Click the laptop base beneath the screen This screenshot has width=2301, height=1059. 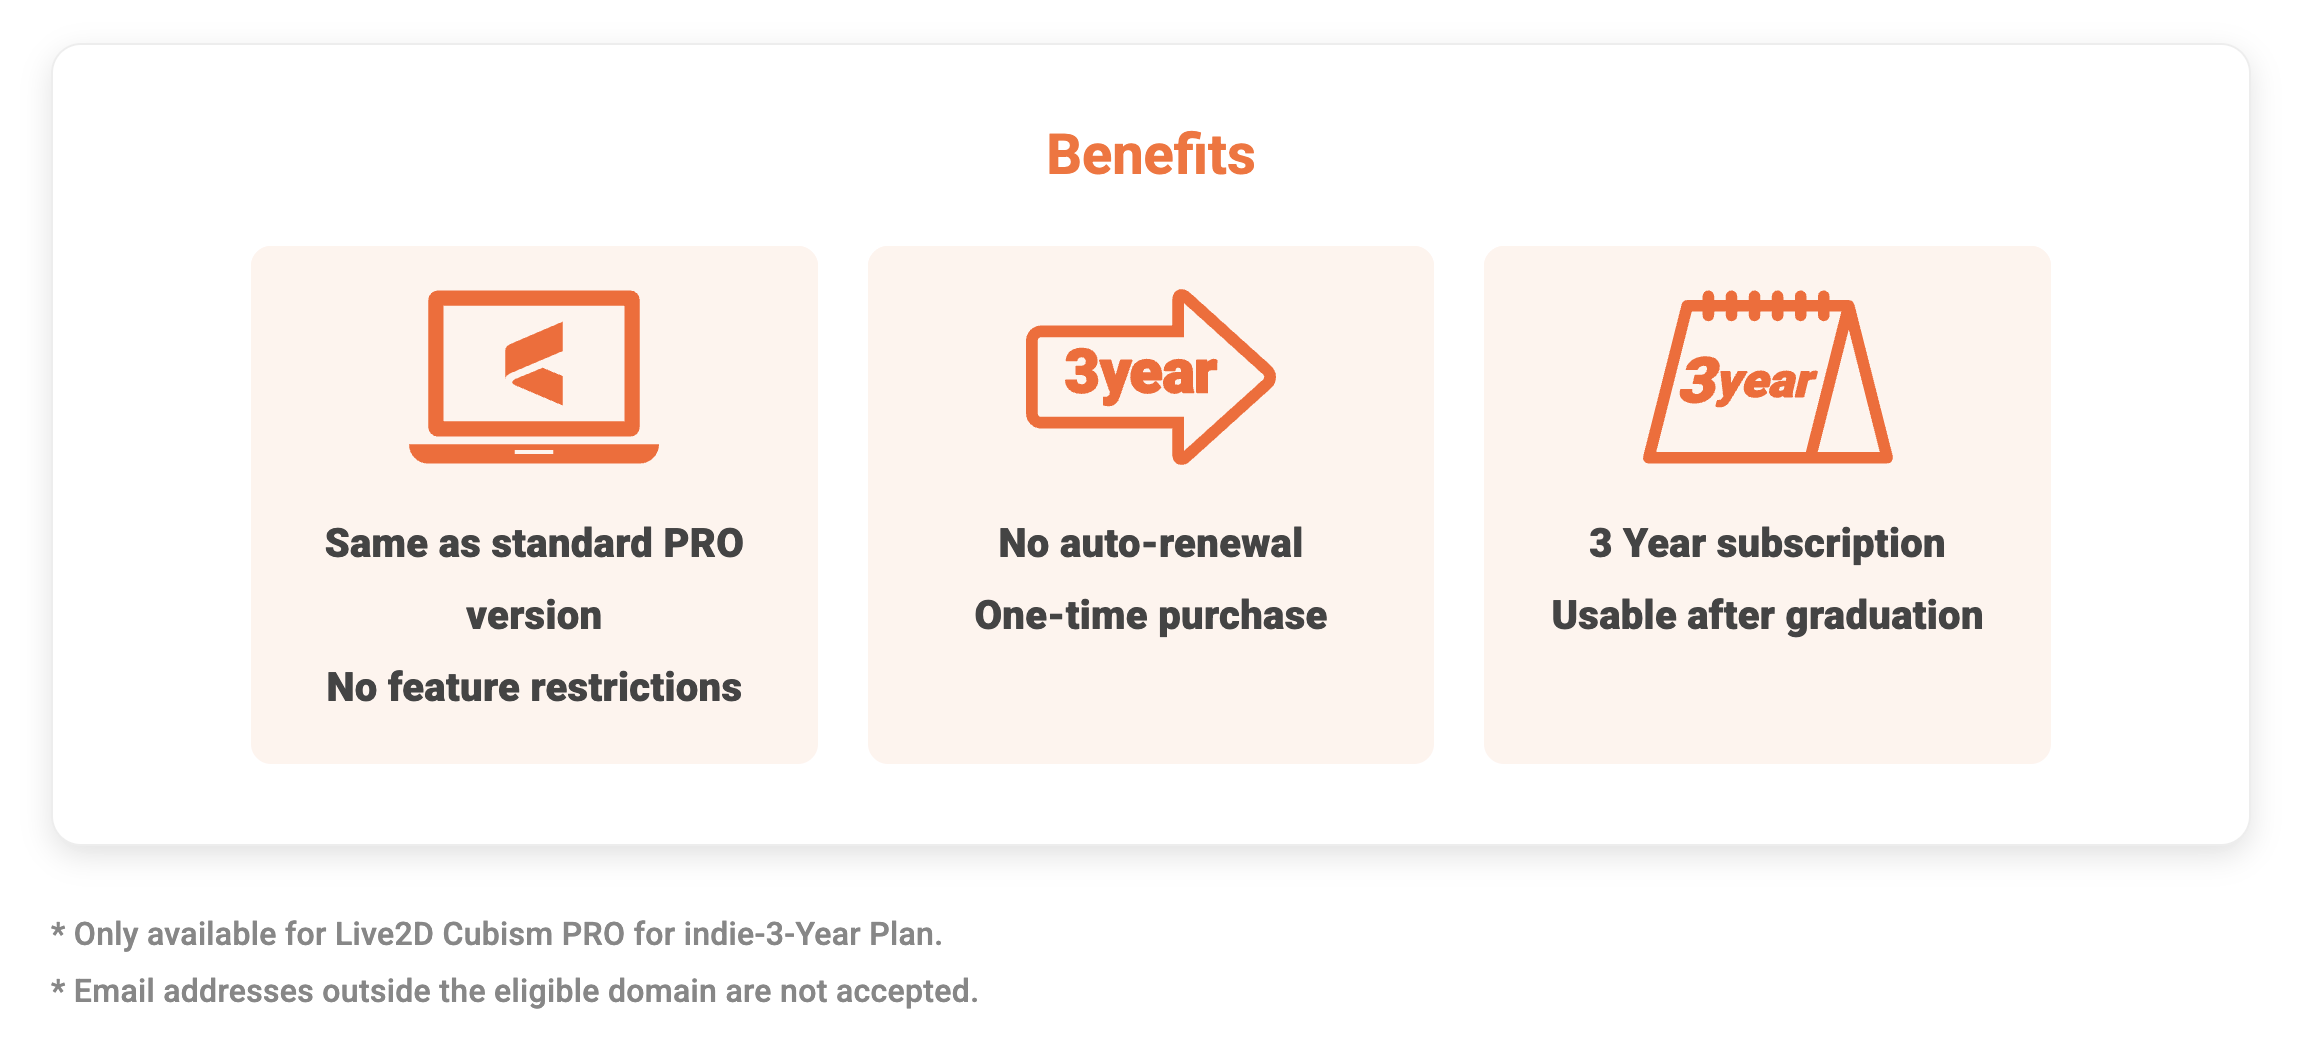coord(534,453)
